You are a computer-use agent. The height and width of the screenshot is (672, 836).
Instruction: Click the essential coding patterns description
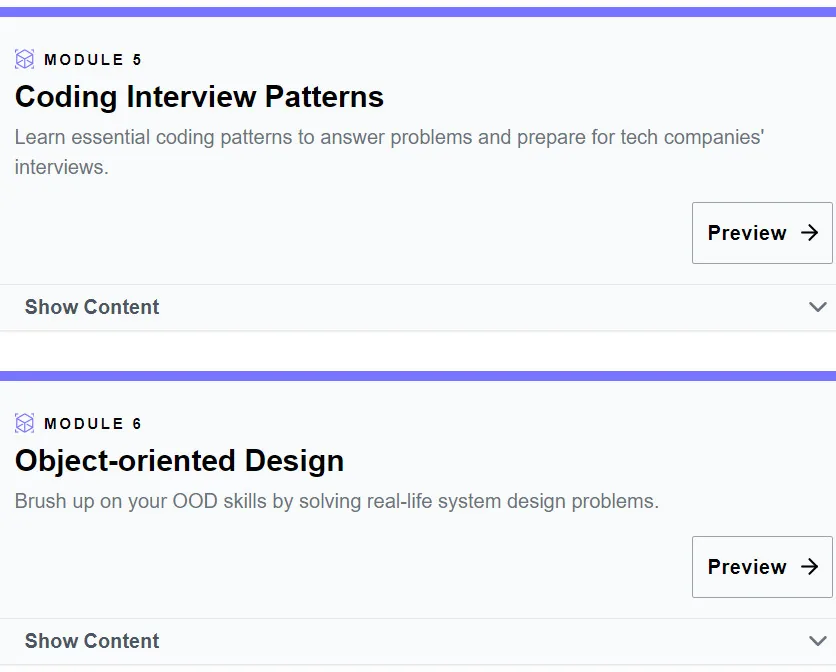[x=389, y=152]
